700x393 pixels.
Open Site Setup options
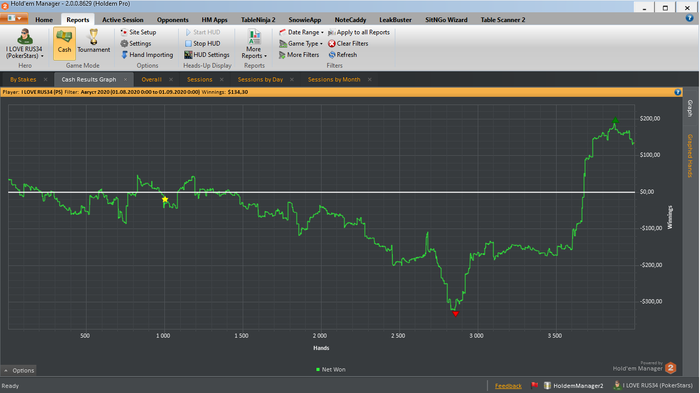point(138,32)
